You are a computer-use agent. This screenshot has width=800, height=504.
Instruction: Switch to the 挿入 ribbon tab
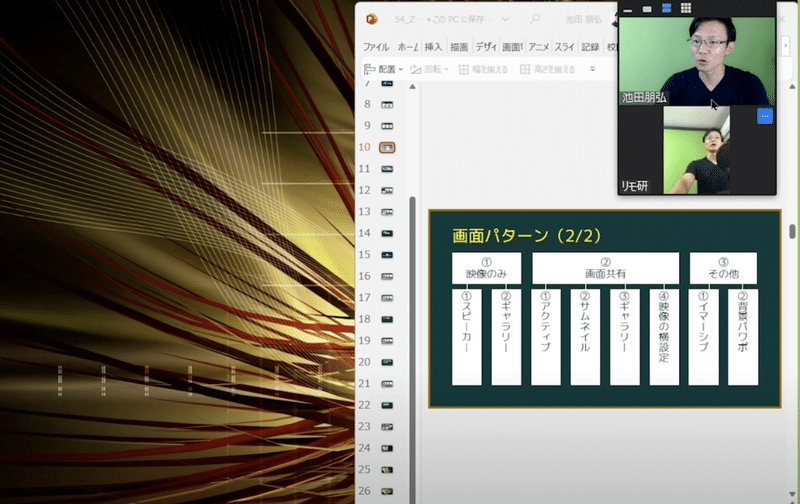pyautogui.click(x=433, y=47)
